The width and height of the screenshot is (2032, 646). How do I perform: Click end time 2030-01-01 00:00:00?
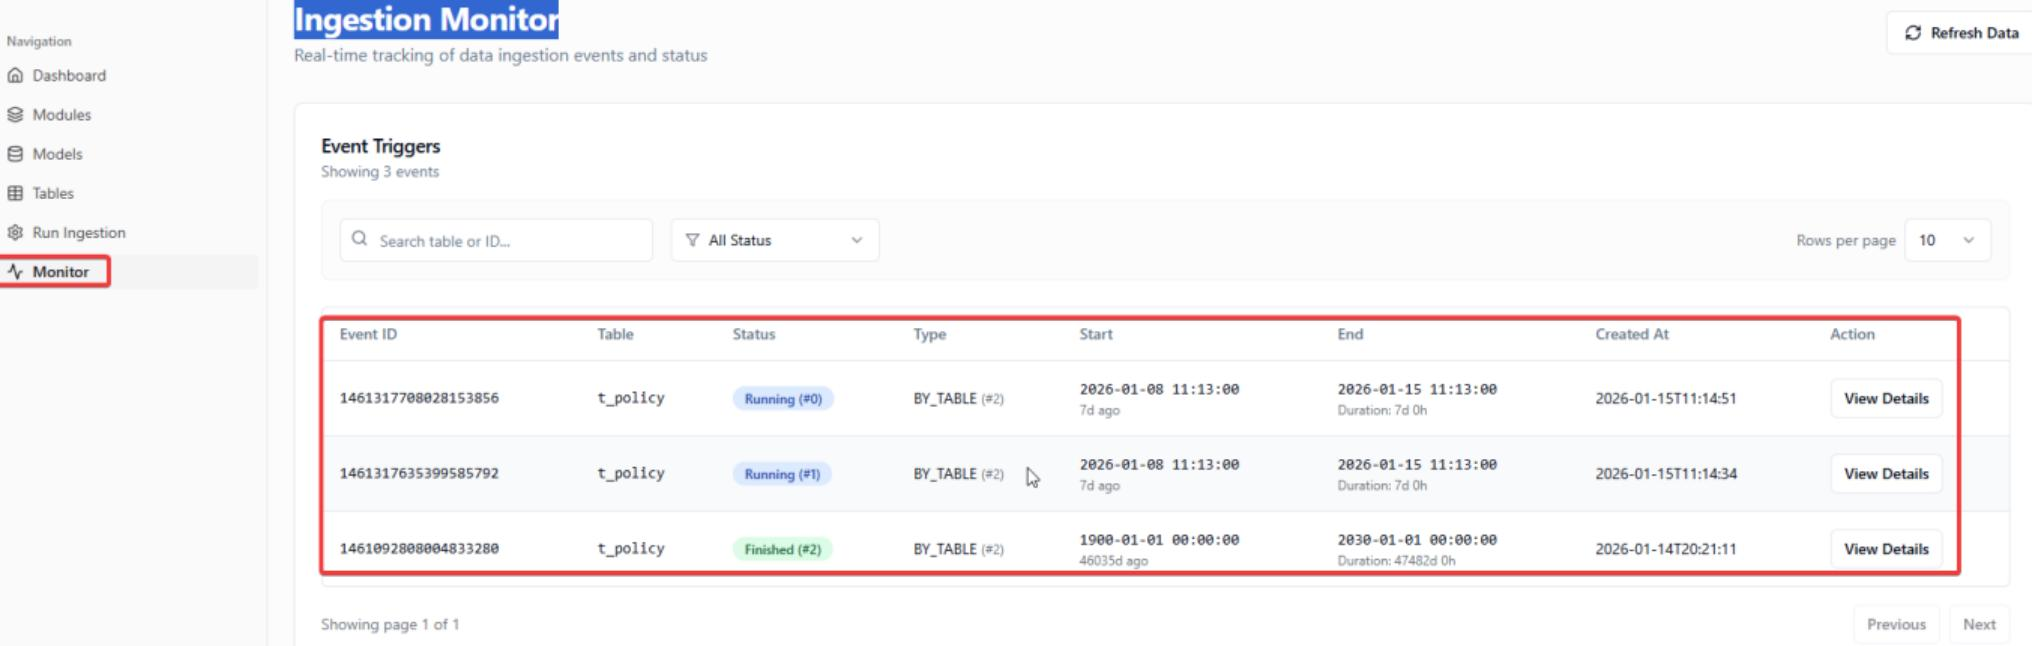click(1417, 540)
